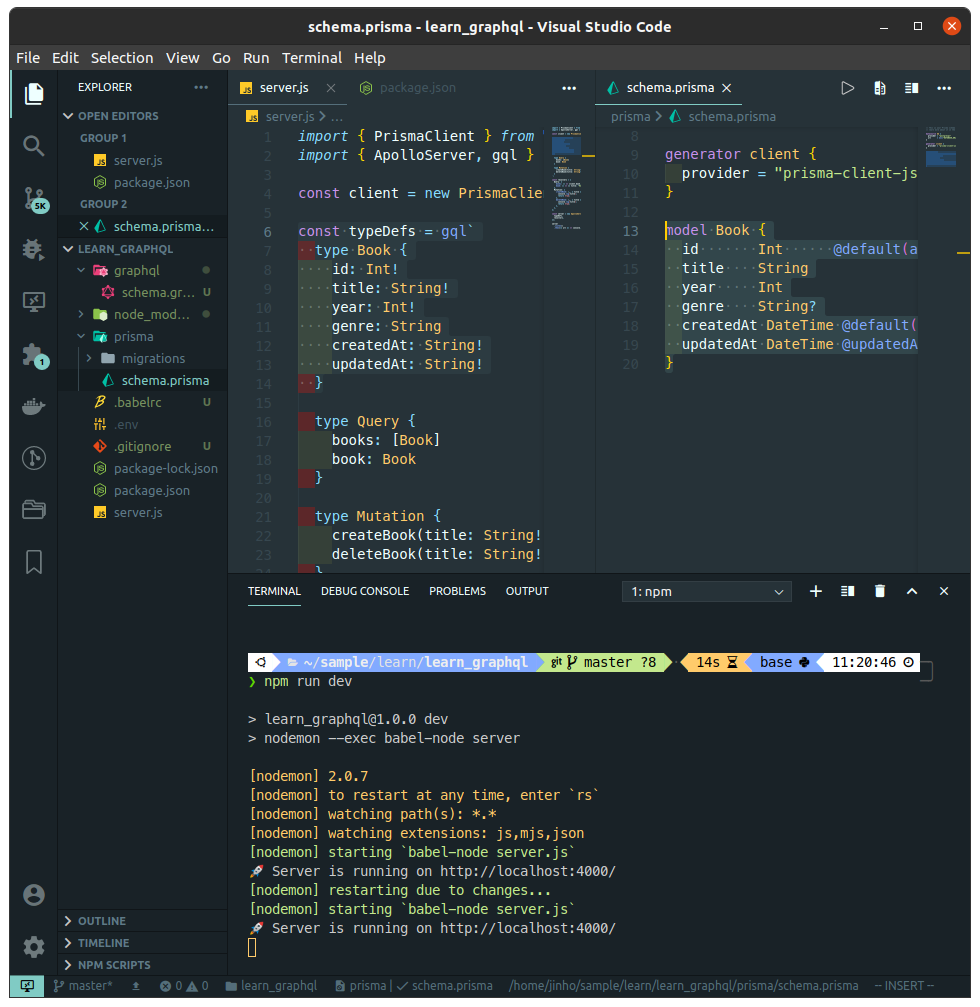Open the Run and Debug view
This screenshot has height=1007, width=980.
33,250
